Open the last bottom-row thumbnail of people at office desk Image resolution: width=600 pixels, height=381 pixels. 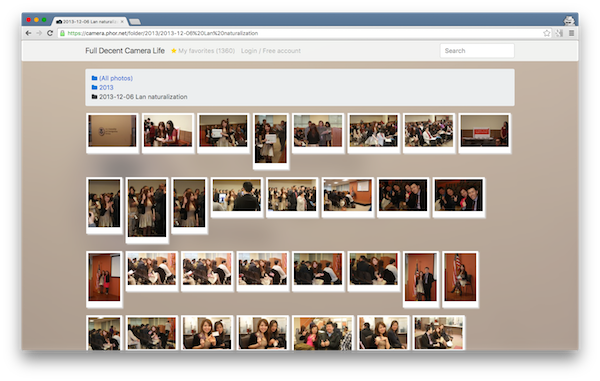(x=439, y=332)
